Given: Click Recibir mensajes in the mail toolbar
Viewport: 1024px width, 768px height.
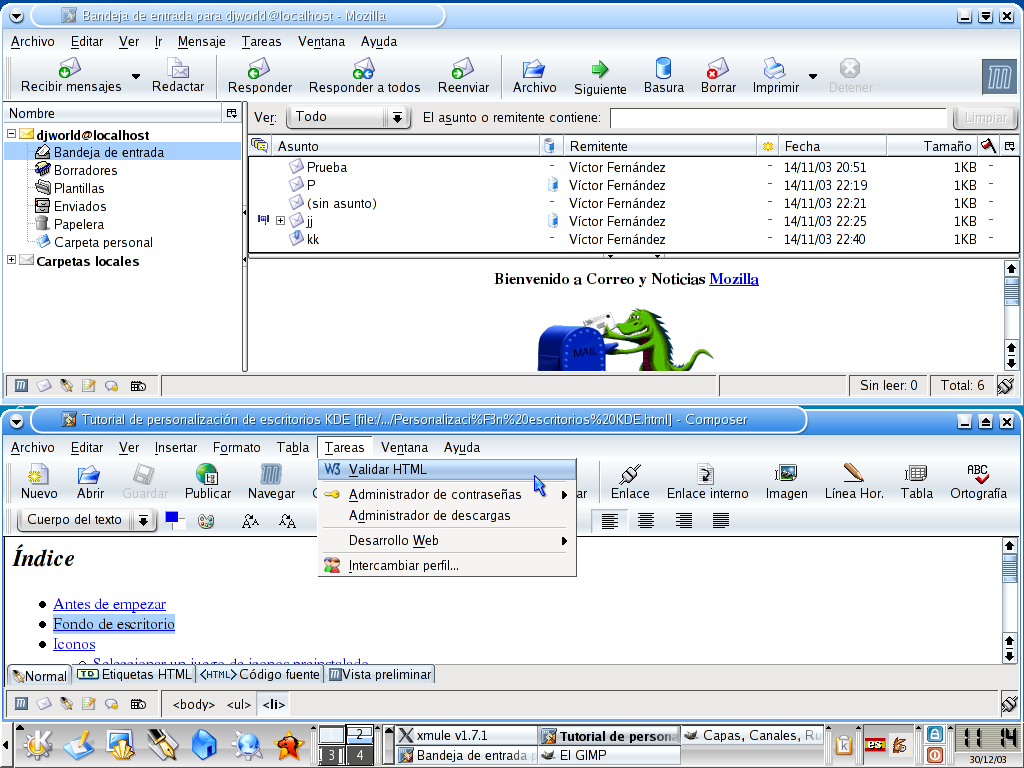Looking at the screenshot, I should point(71,76).
